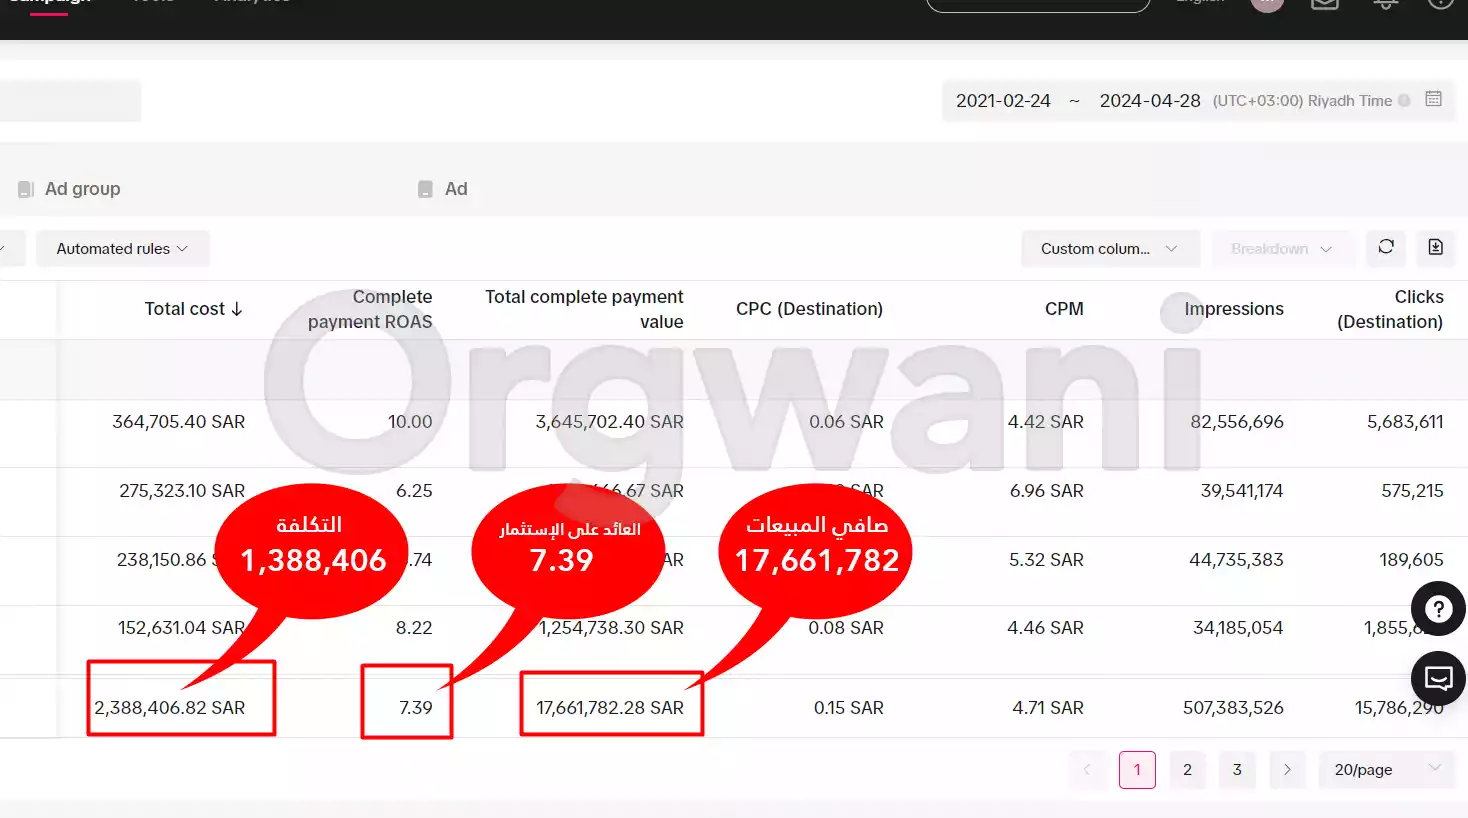This screenshot has height=818, width=1468.
Task: Select the 364,705.40 SAR cost cell
Action: [178, 422]
